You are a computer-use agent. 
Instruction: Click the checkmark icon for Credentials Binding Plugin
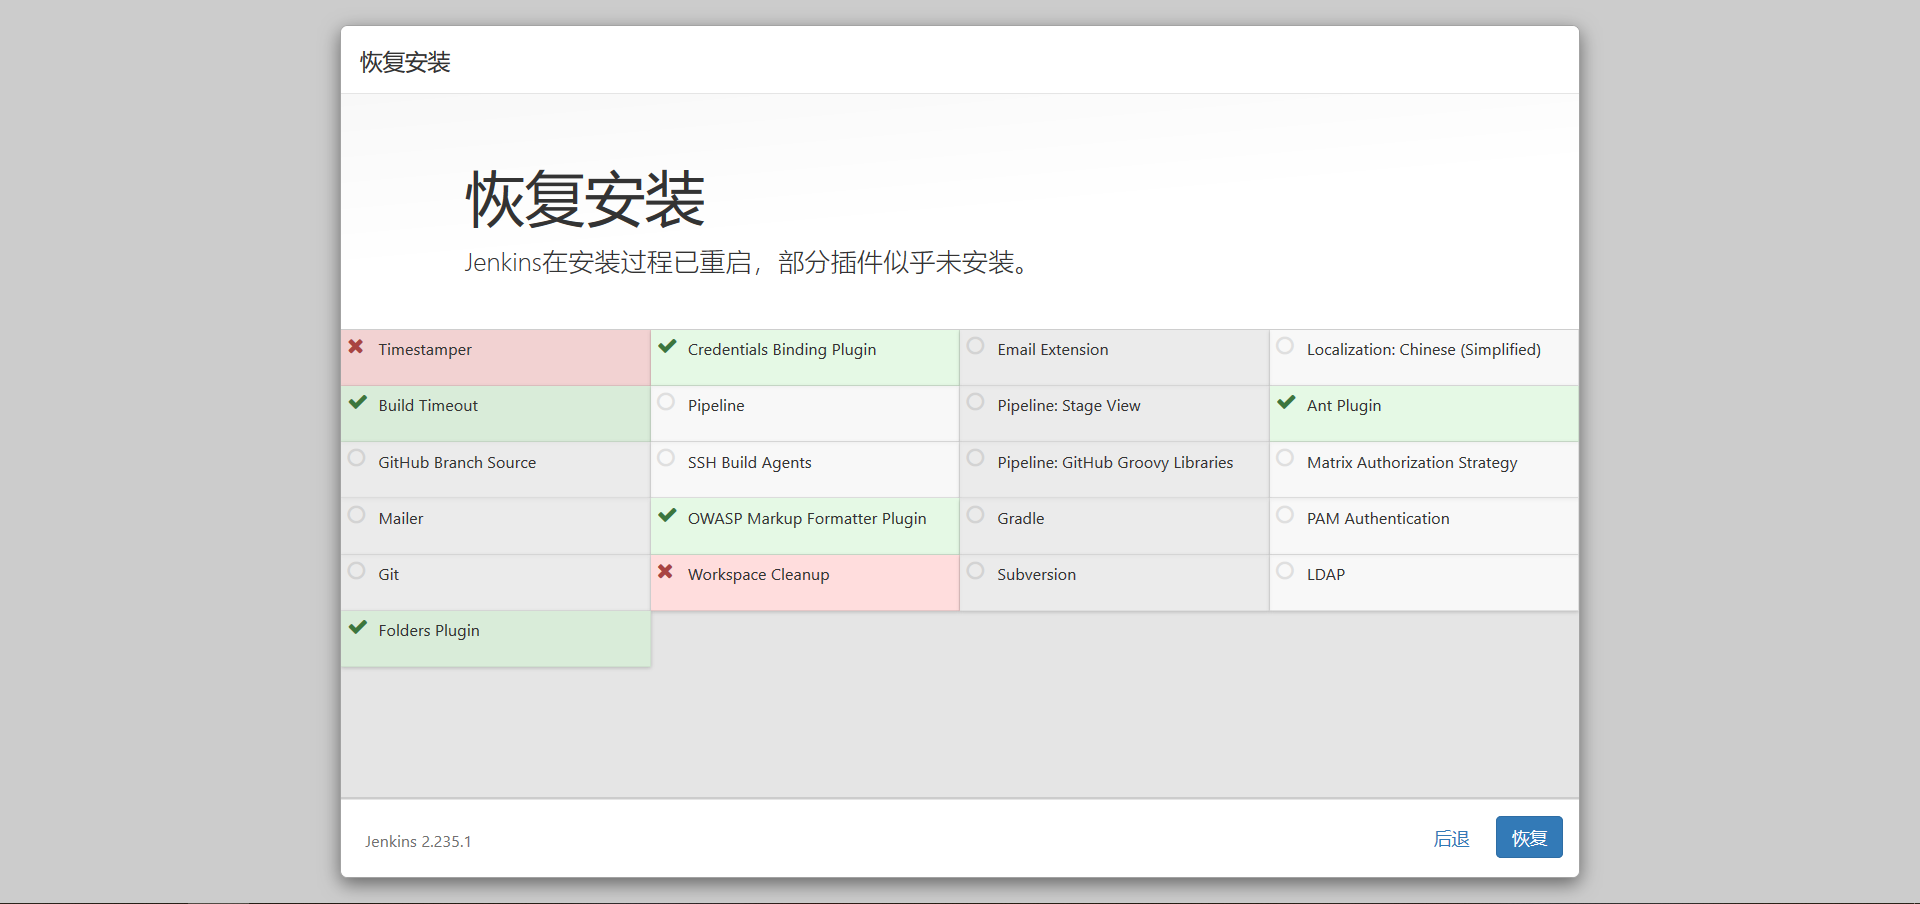pyautogui.click(x=667, y=347)
